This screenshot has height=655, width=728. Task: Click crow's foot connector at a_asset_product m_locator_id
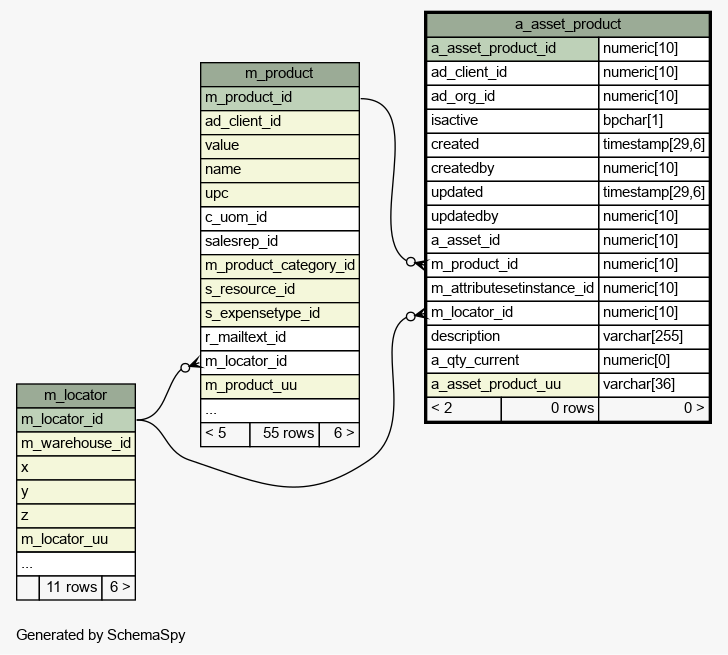click(416, 315)
